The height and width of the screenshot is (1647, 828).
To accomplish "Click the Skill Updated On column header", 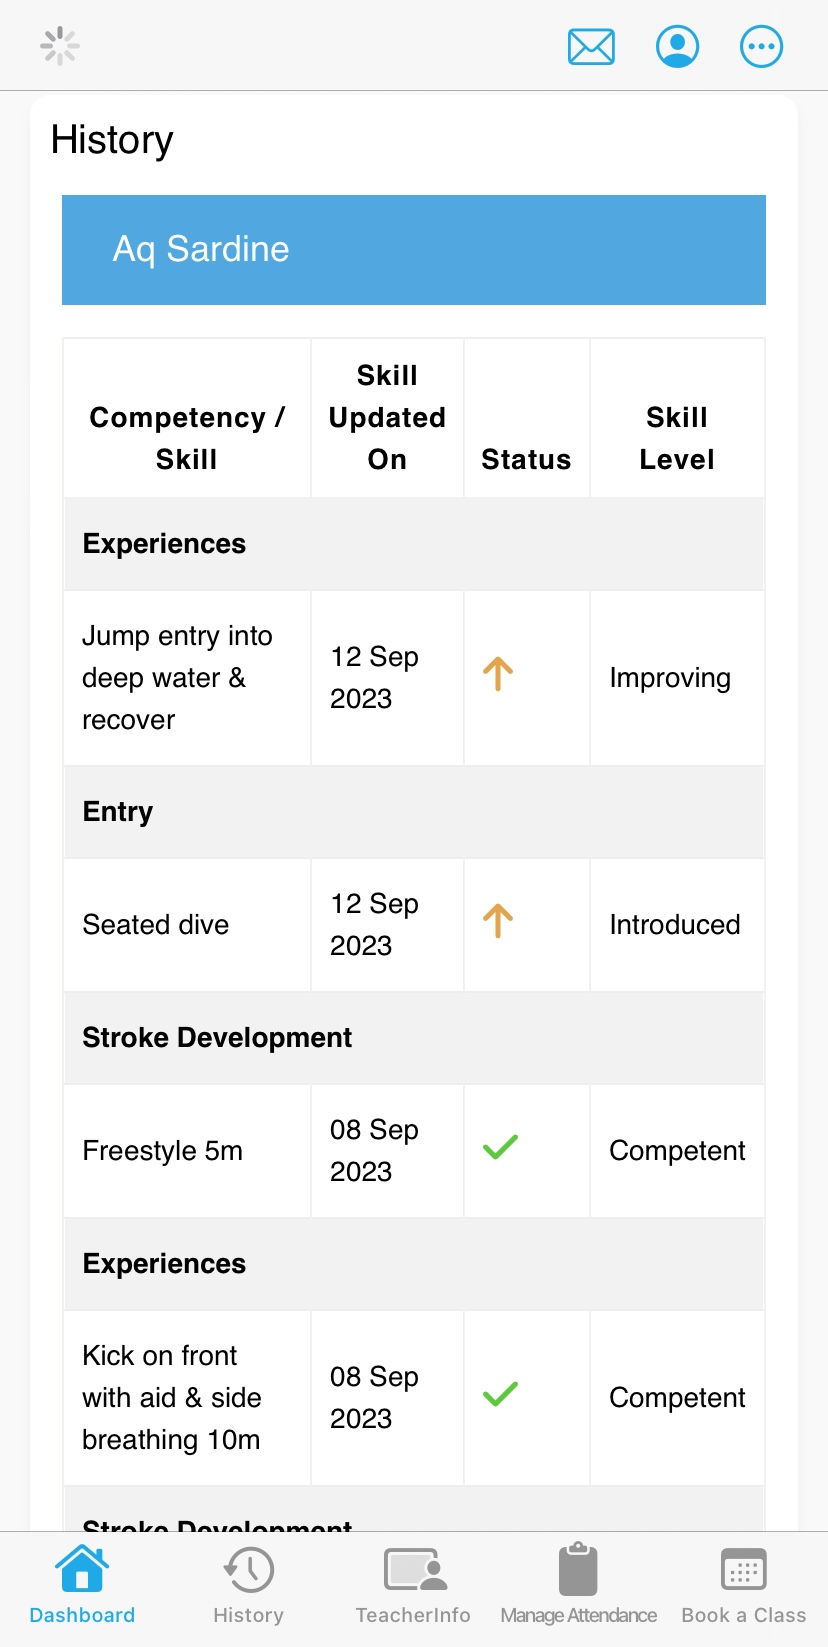I will pyautogui.click(x=387, y=418).
